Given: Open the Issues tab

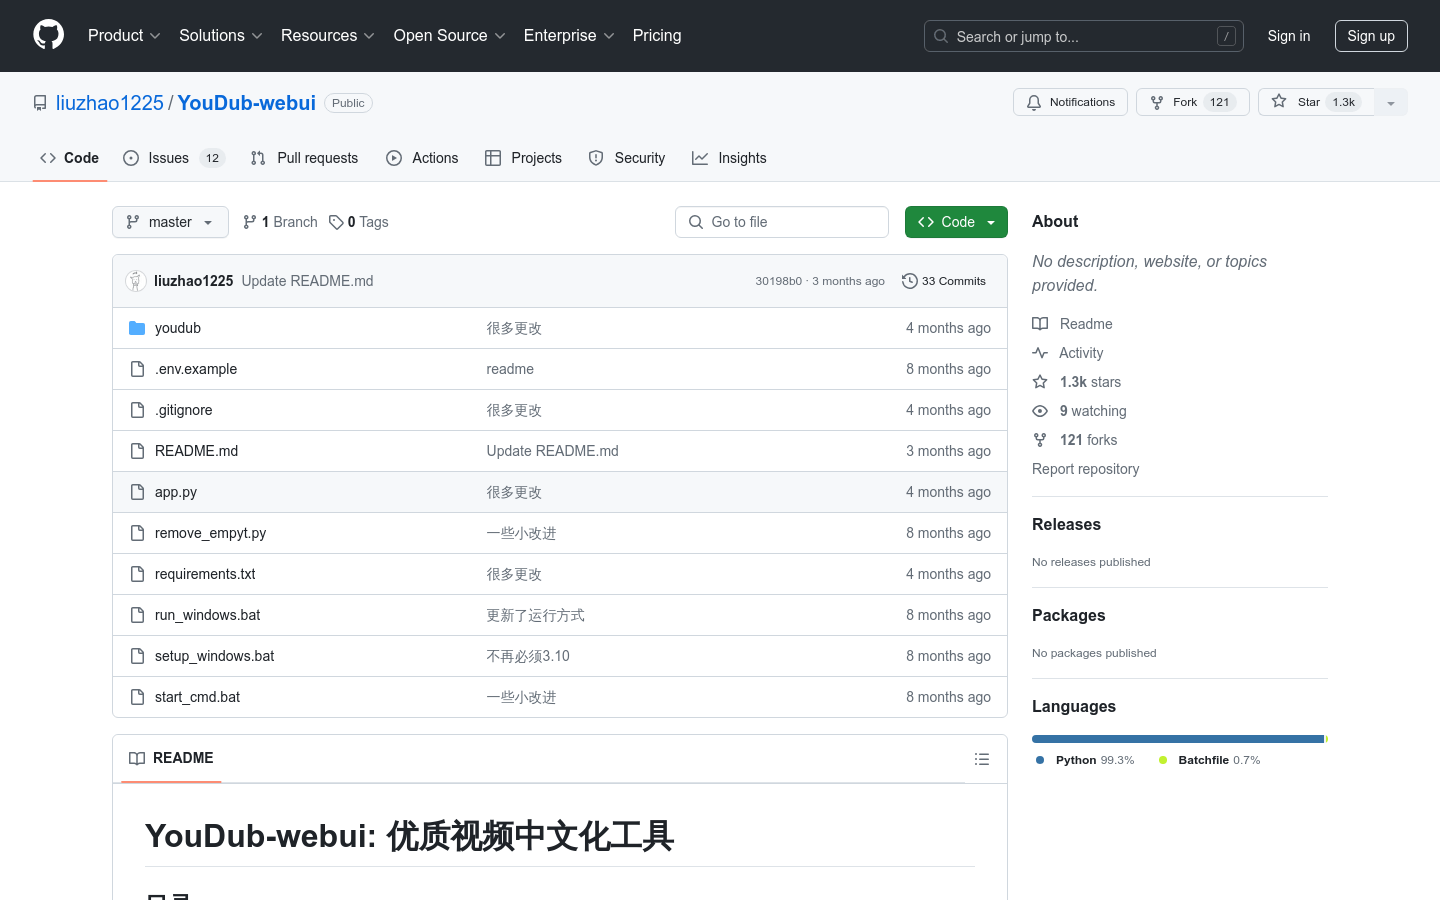Looking at the screenshot, I should click(x=174, y=158).
